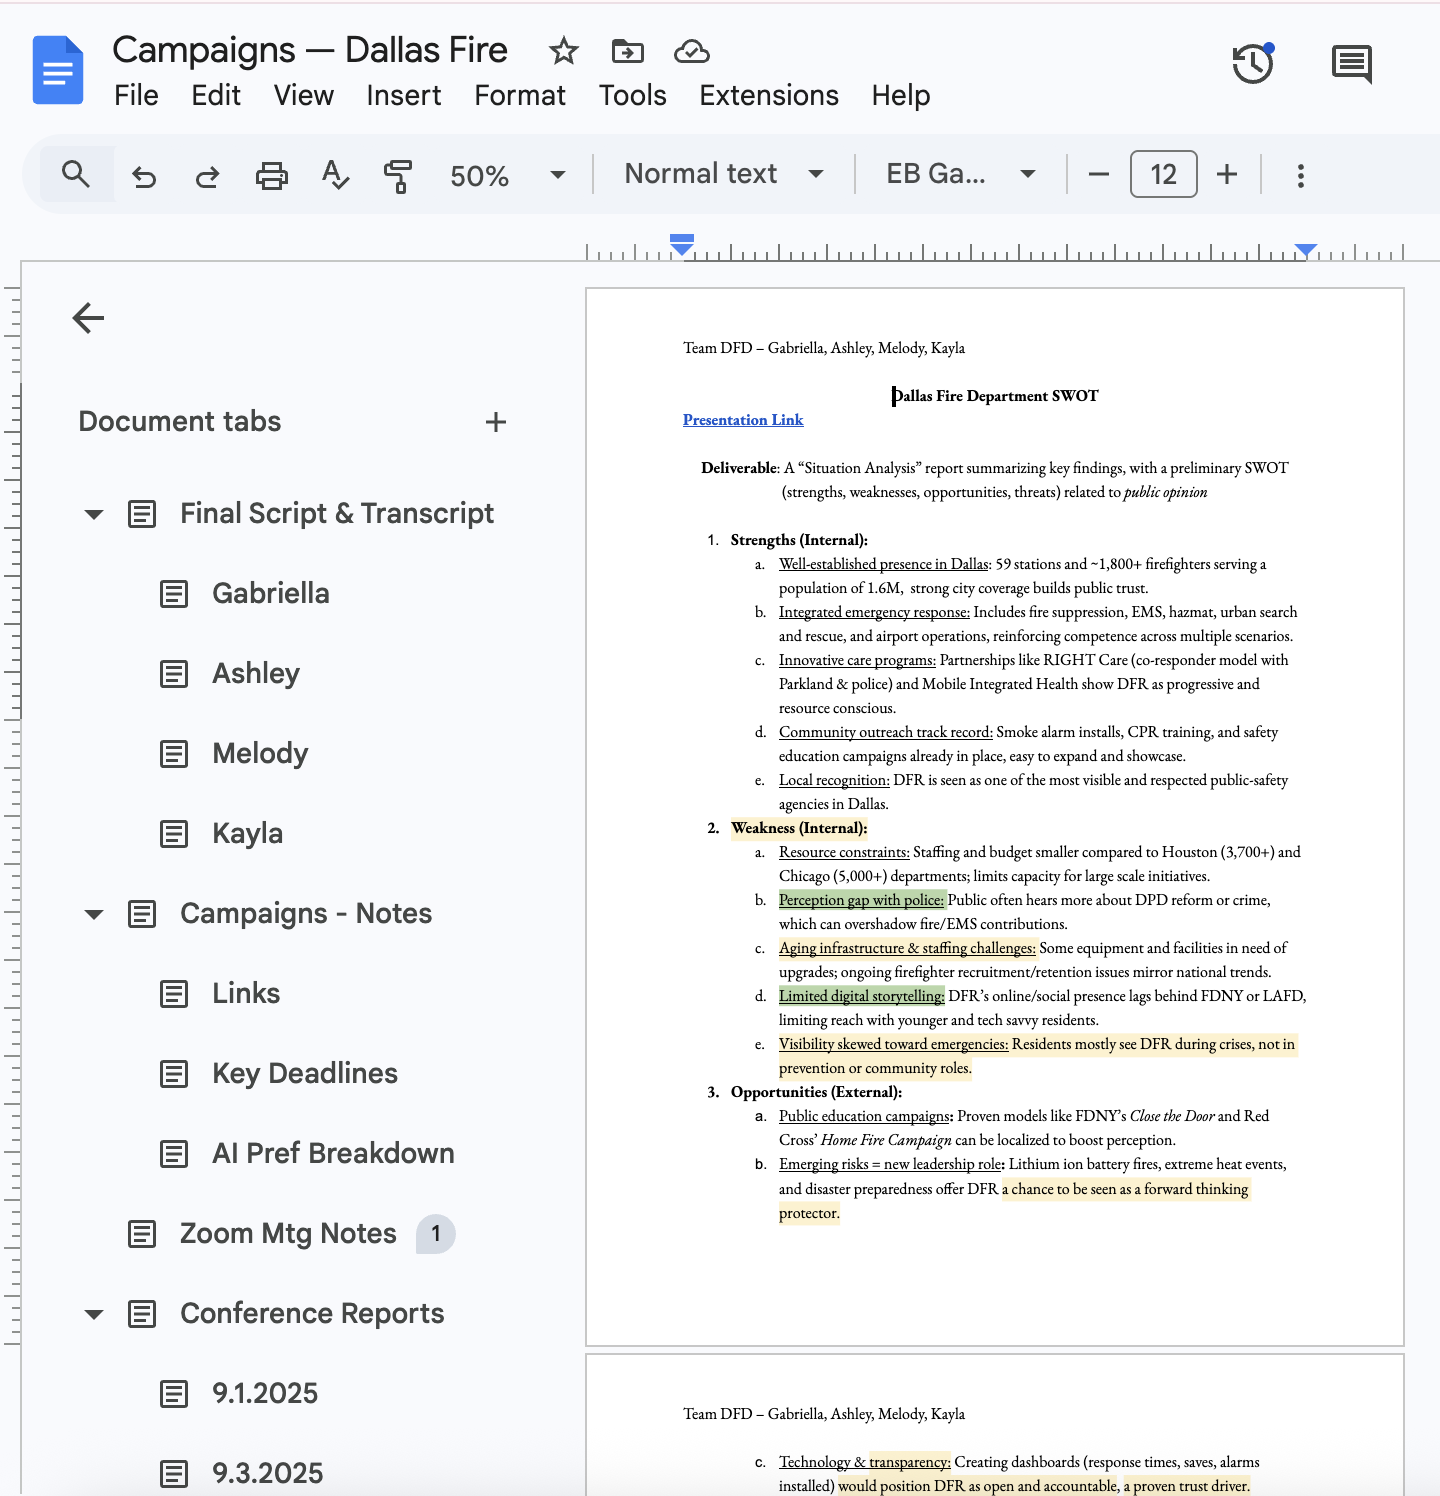The height and width of the screenshot is (1496, 1440).
Task: Click the Ashley tab page icon
Action: point(174,674)
